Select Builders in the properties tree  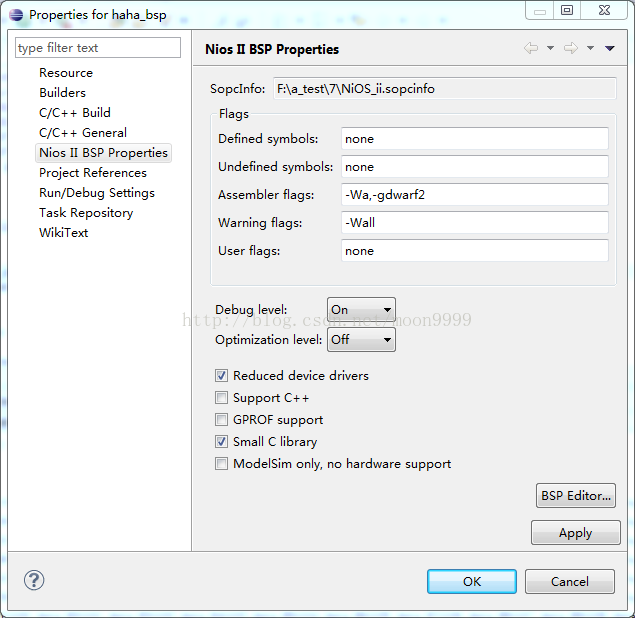[x=62, y=93]
